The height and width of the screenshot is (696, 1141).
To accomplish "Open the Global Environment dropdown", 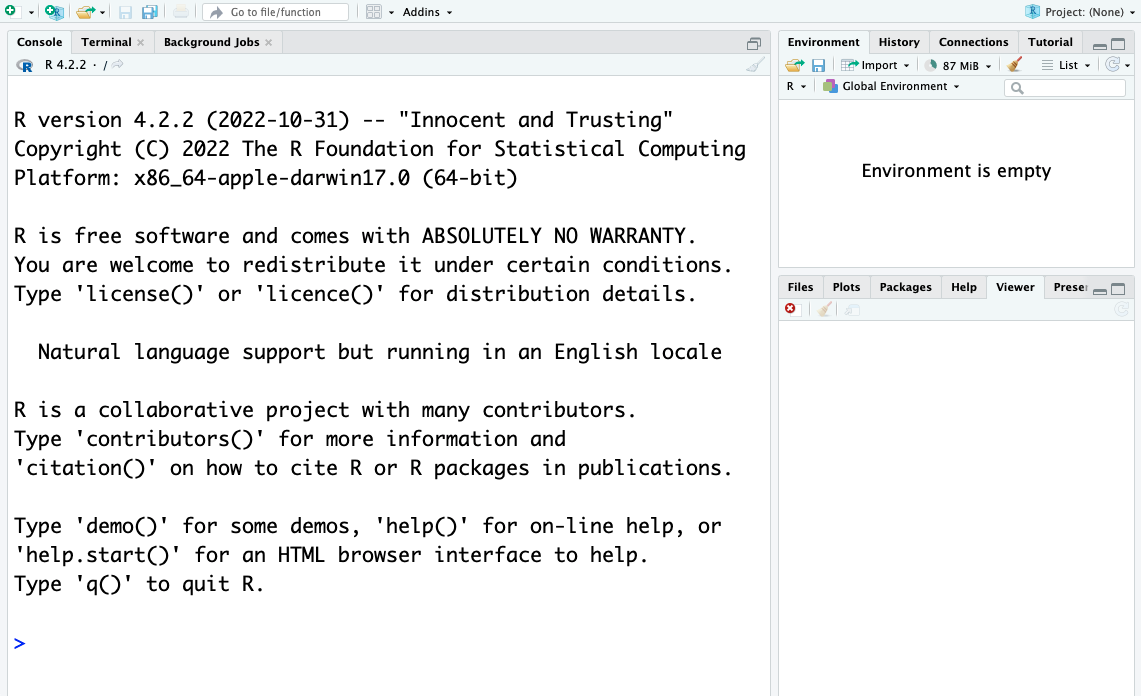I will (x=891, y=87).
